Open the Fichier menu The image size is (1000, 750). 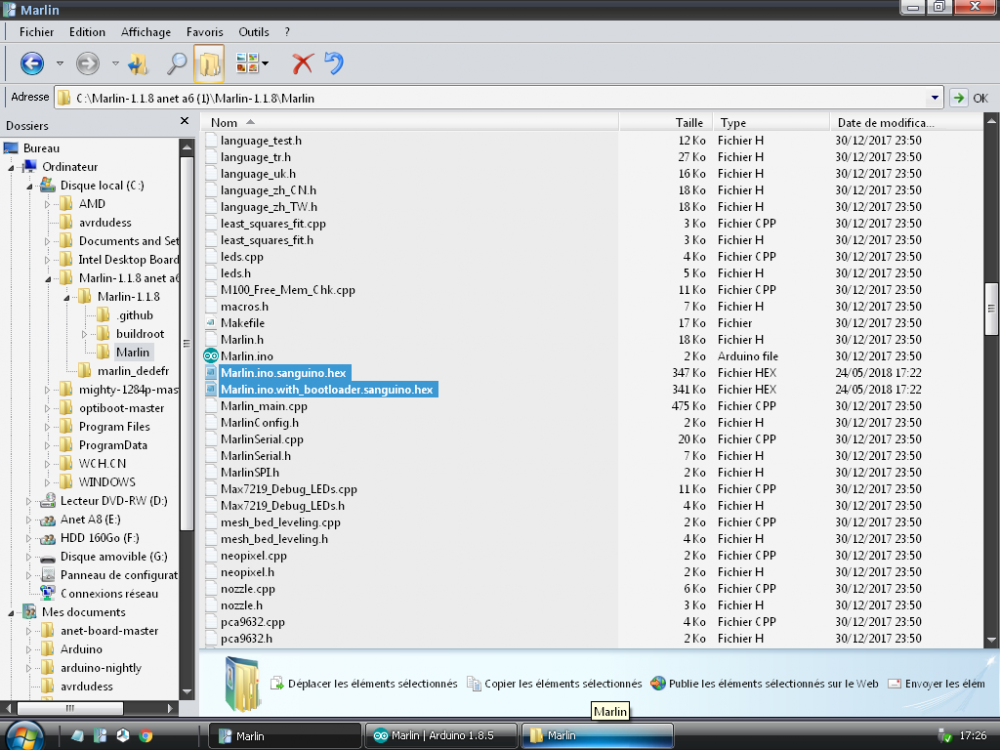tap(36, 32)
